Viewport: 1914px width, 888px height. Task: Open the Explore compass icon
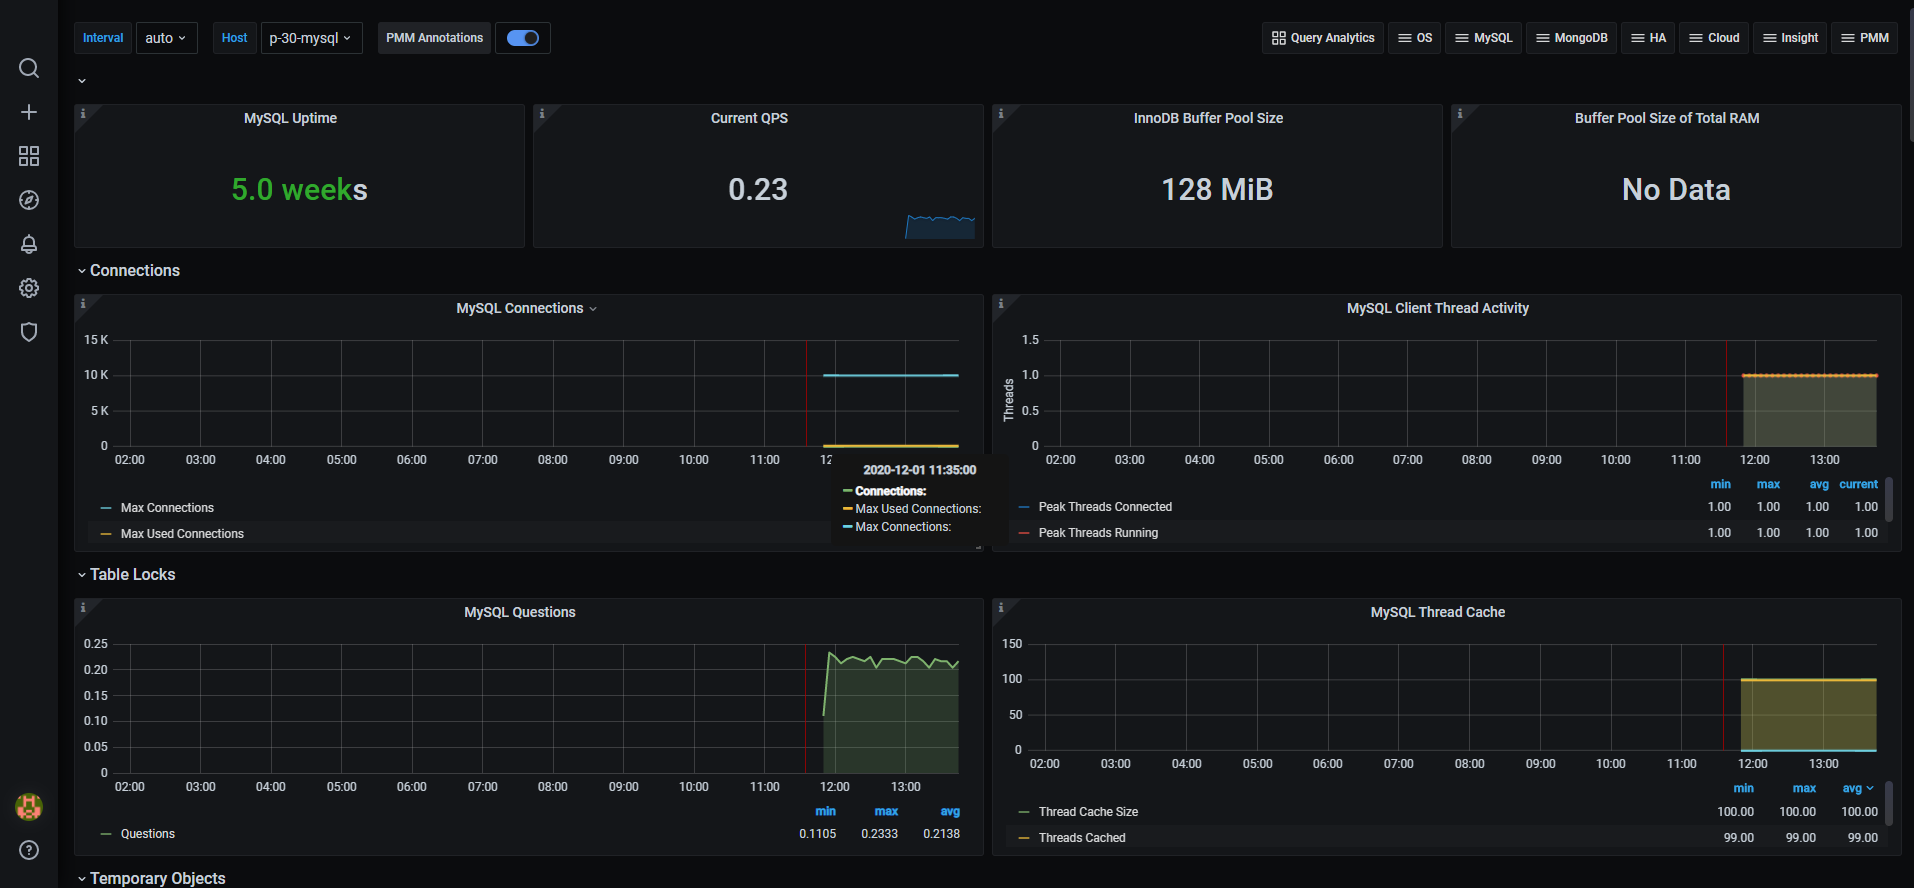pos(29,200)
